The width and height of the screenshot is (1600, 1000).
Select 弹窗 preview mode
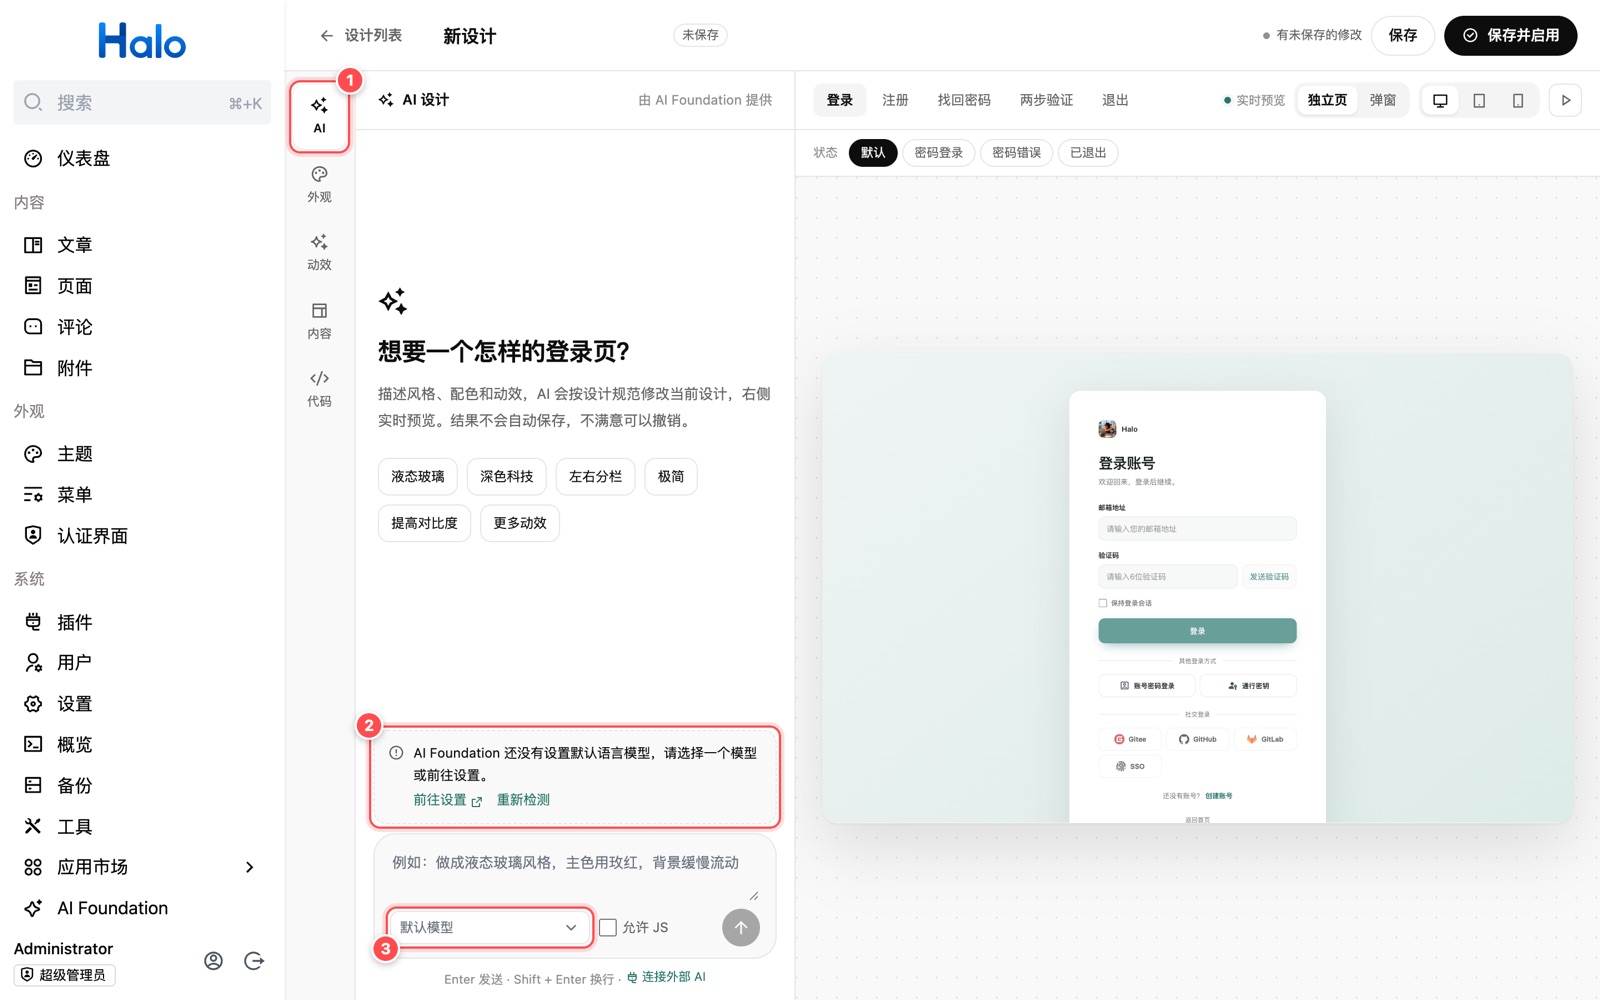coord(1383,100)
